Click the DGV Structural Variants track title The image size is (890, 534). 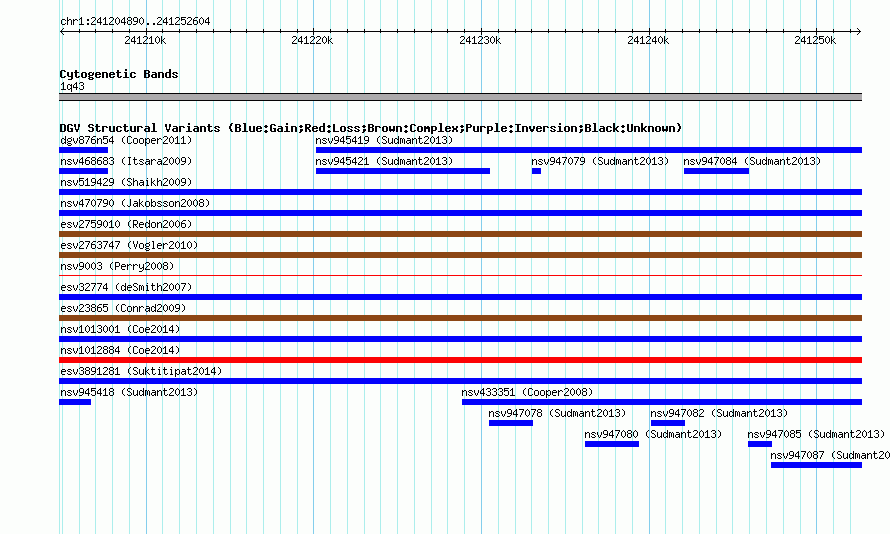coord(371,128)
